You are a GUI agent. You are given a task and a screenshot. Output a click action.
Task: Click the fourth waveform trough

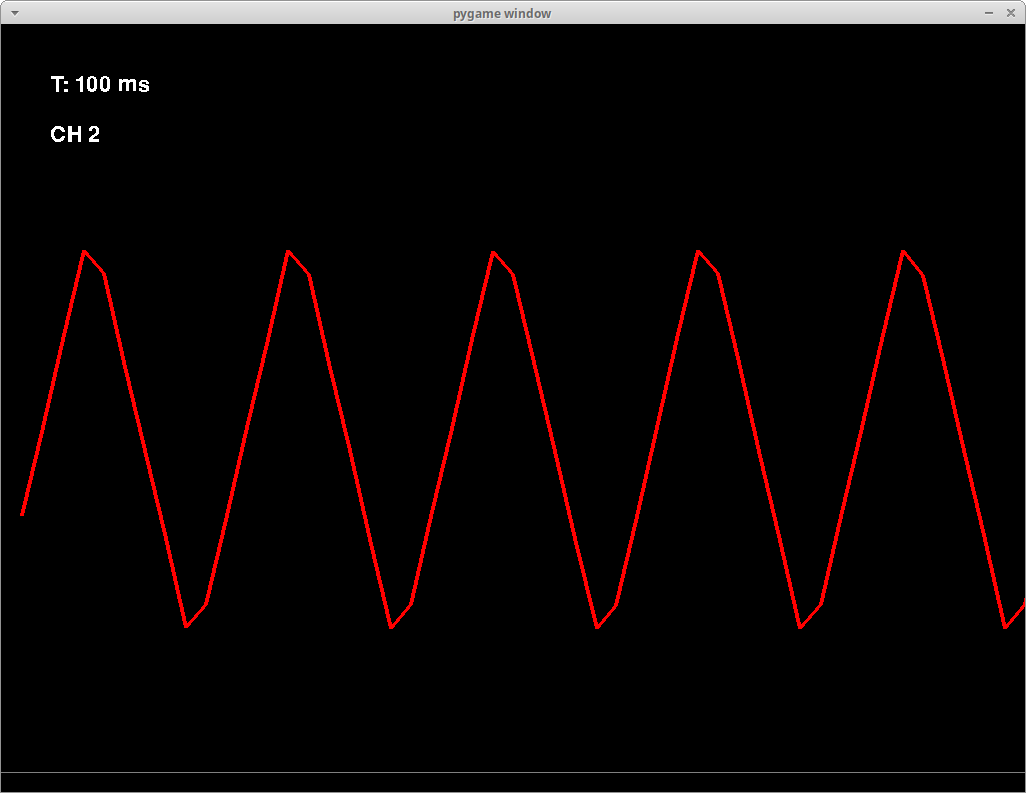800,627
